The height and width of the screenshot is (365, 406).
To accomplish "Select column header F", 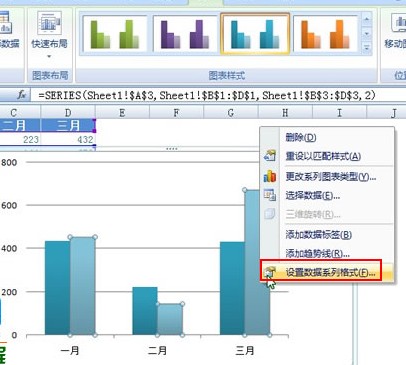I will (x=176, y=113).
